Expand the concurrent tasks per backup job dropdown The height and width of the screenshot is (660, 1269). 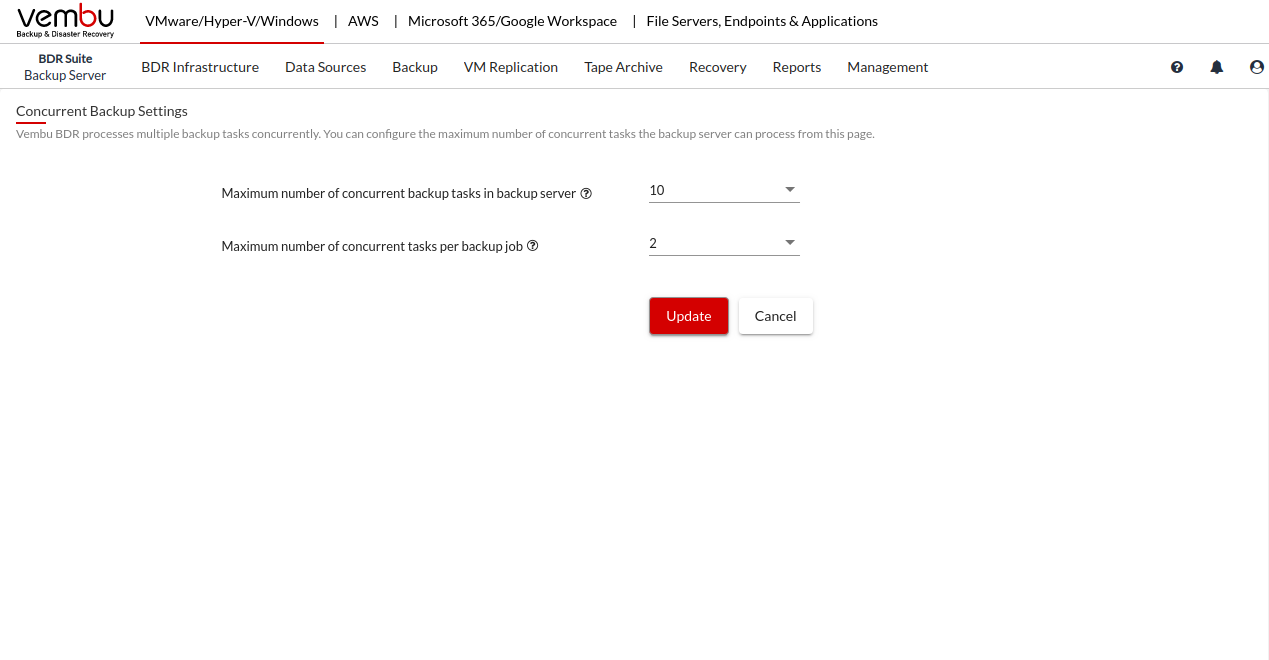tap(724, 243)
